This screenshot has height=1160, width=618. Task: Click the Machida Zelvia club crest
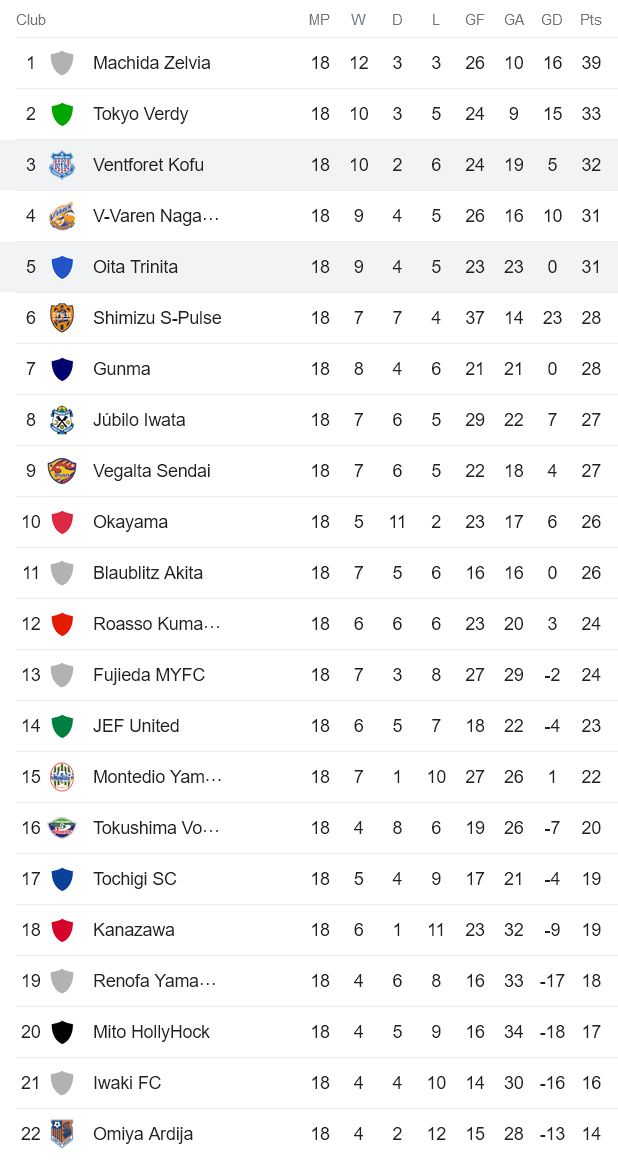(62, 62)
